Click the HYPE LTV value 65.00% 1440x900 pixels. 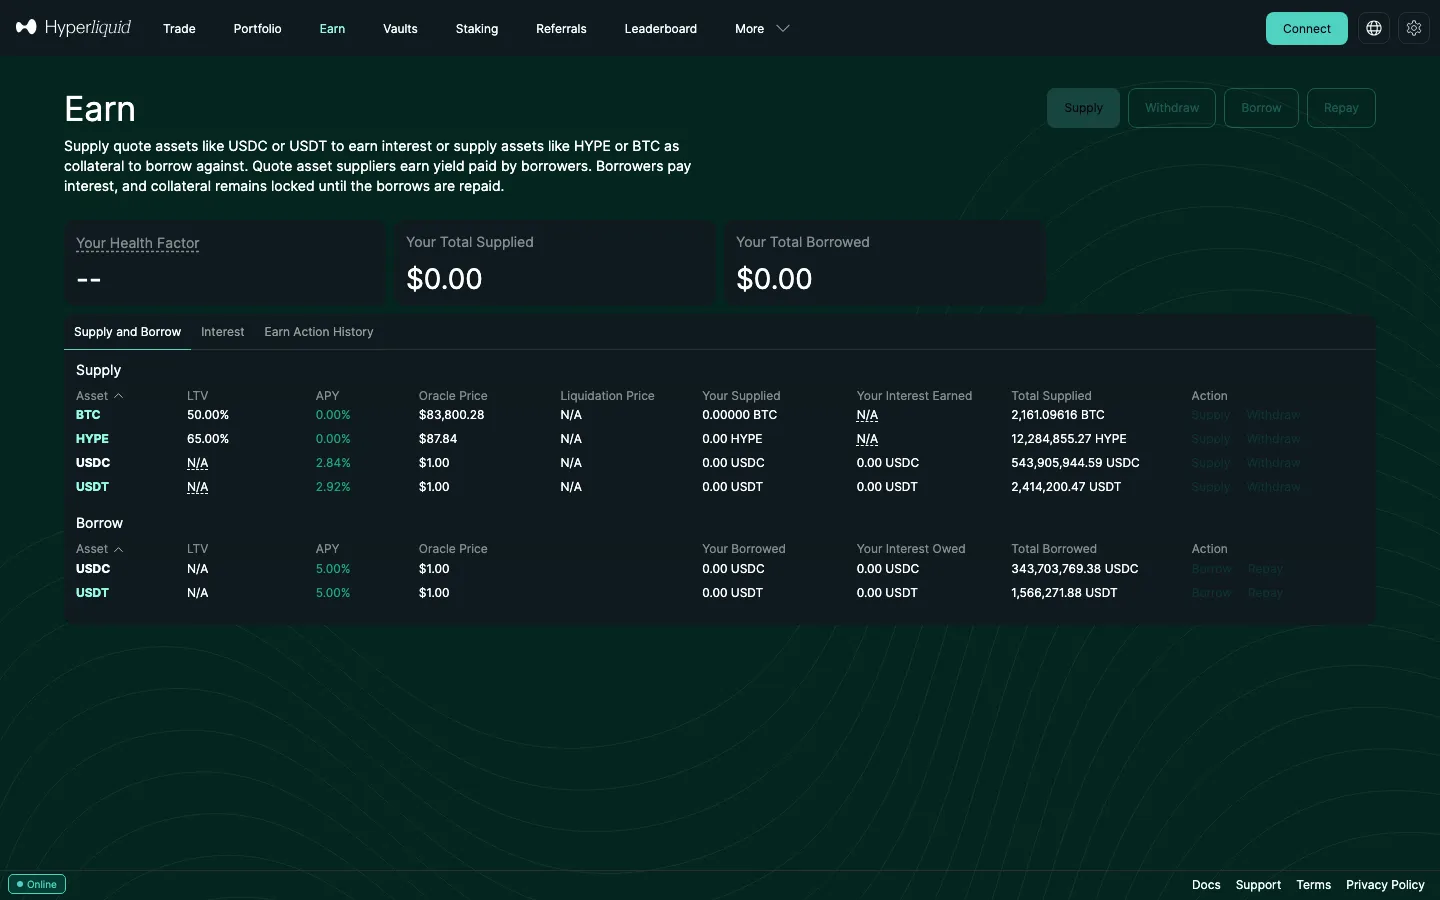(x=208, y=439)
